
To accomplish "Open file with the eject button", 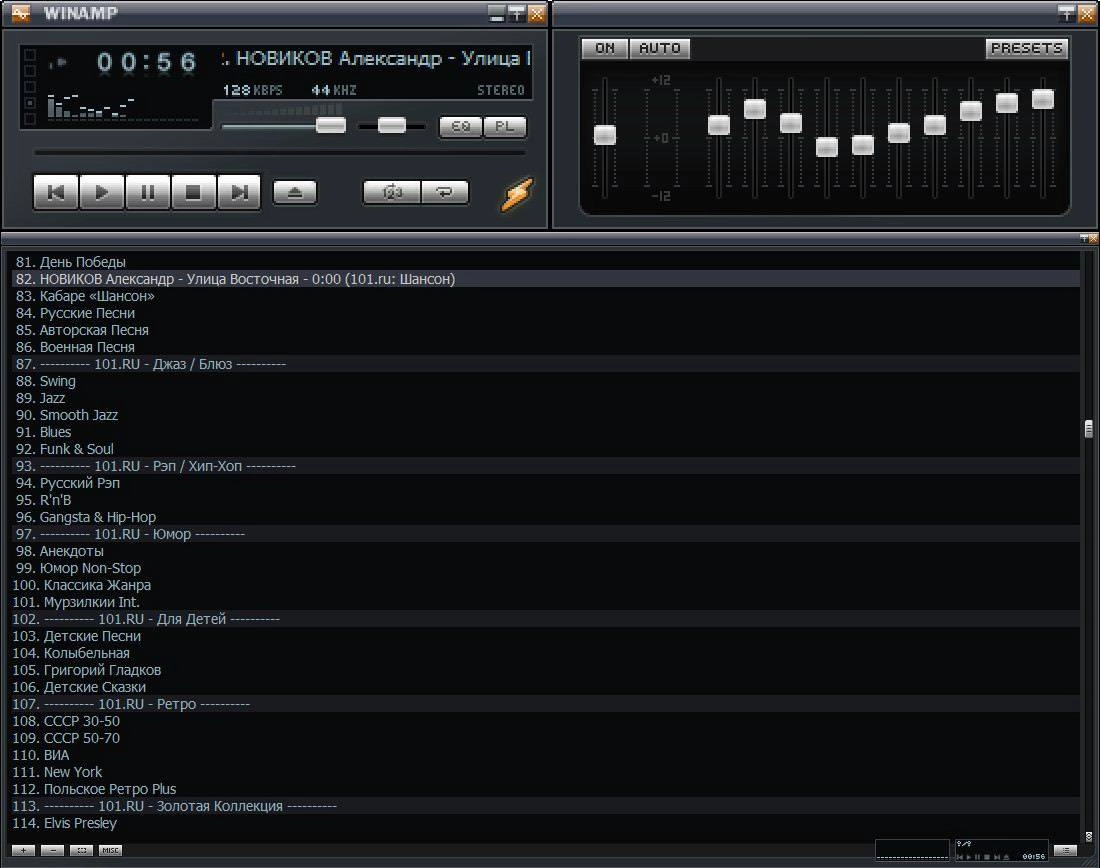I will click(295, 192).
